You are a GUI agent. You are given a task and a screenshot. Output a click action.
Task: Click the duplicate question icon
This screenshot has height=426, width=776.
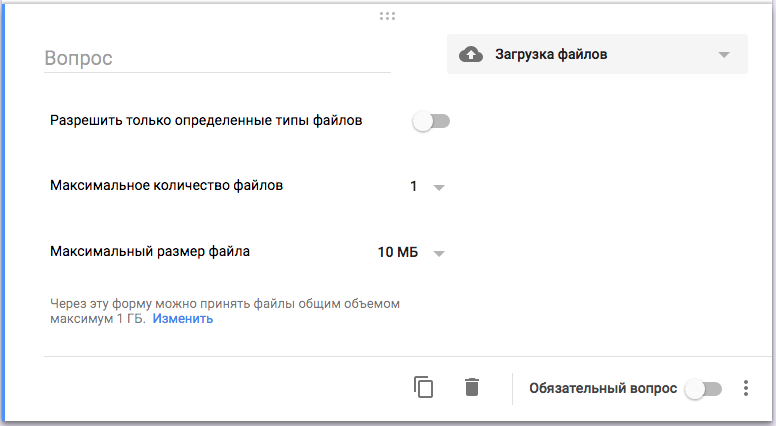click(423, 387)
